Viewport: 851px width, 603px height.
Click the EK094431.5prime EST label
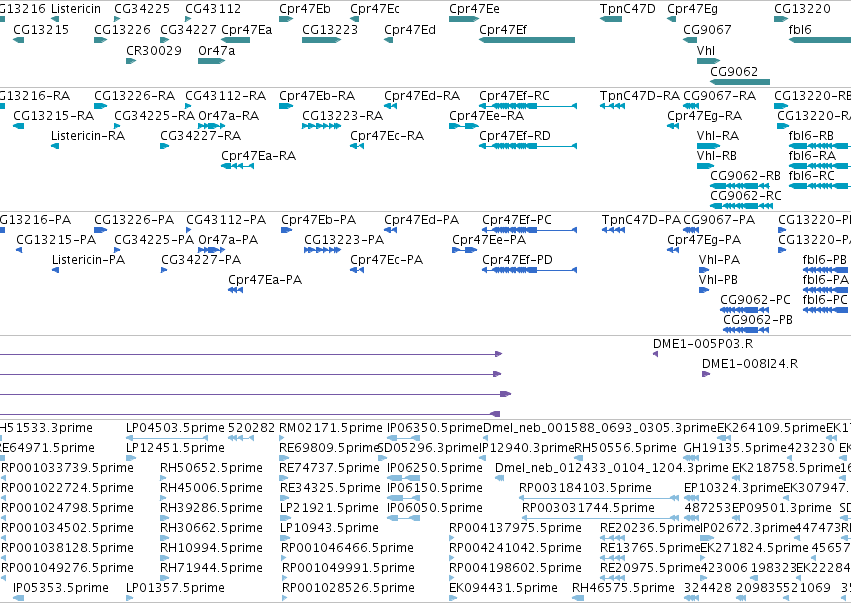pyautogui.click(x=503, y=588)
